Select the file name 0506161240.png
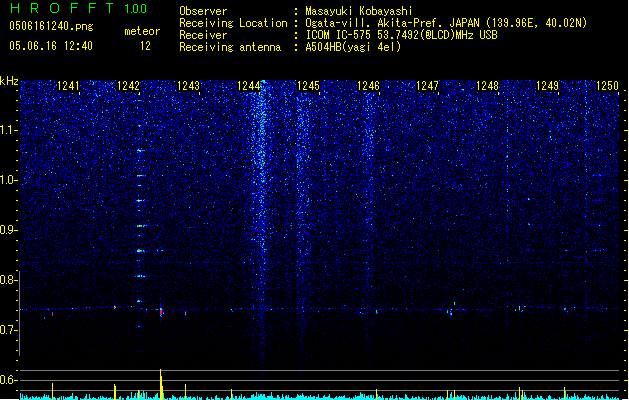629x400 pixels. point(51,26)
